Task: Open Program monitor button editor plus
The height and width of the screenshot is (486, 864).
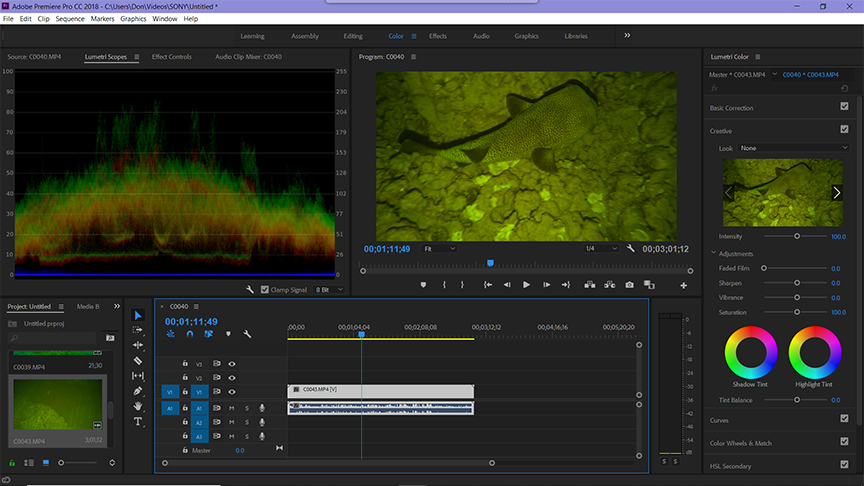Action: pyautogui.click(x=683, y=285)
